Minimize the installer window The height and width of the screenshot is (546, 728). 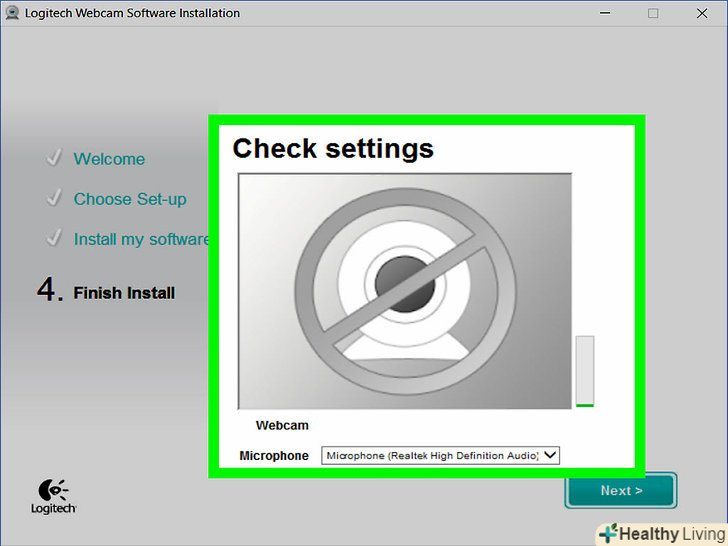(x=604, y=13)
